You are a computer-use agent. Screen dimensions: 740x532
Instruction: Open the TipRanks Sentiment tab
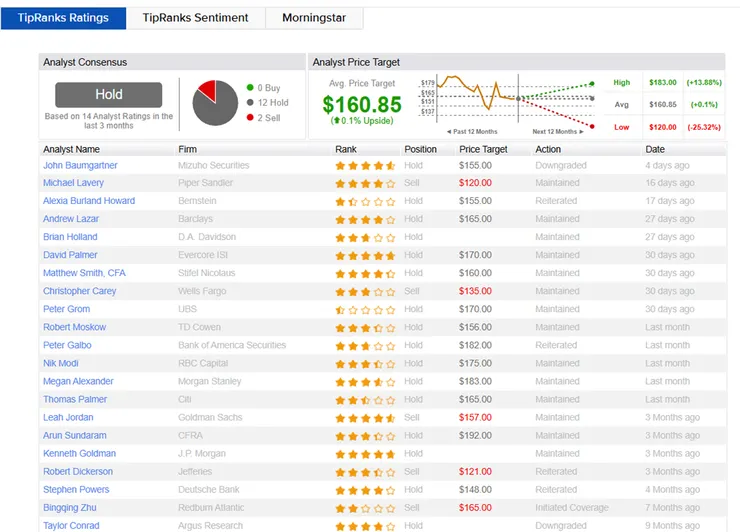[195, 18]
